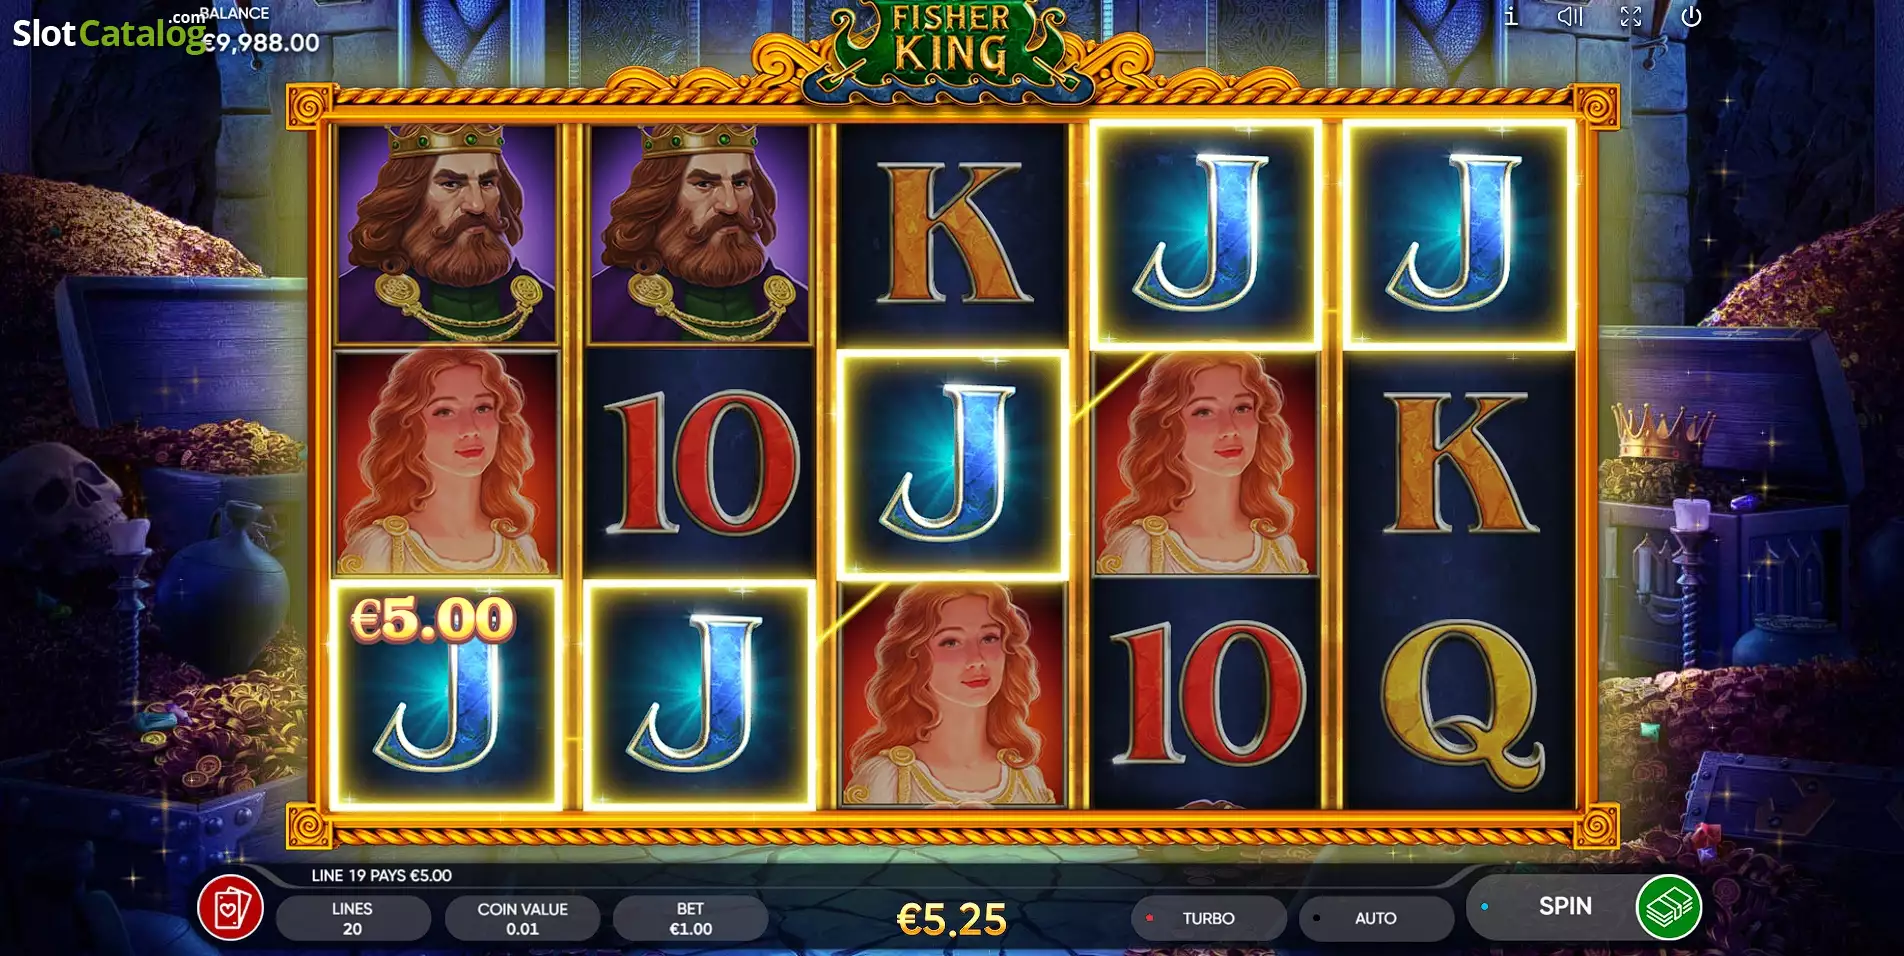Toggle Auto spin mode
This screenshot has height=956, width=1904.
(1376, 918)
